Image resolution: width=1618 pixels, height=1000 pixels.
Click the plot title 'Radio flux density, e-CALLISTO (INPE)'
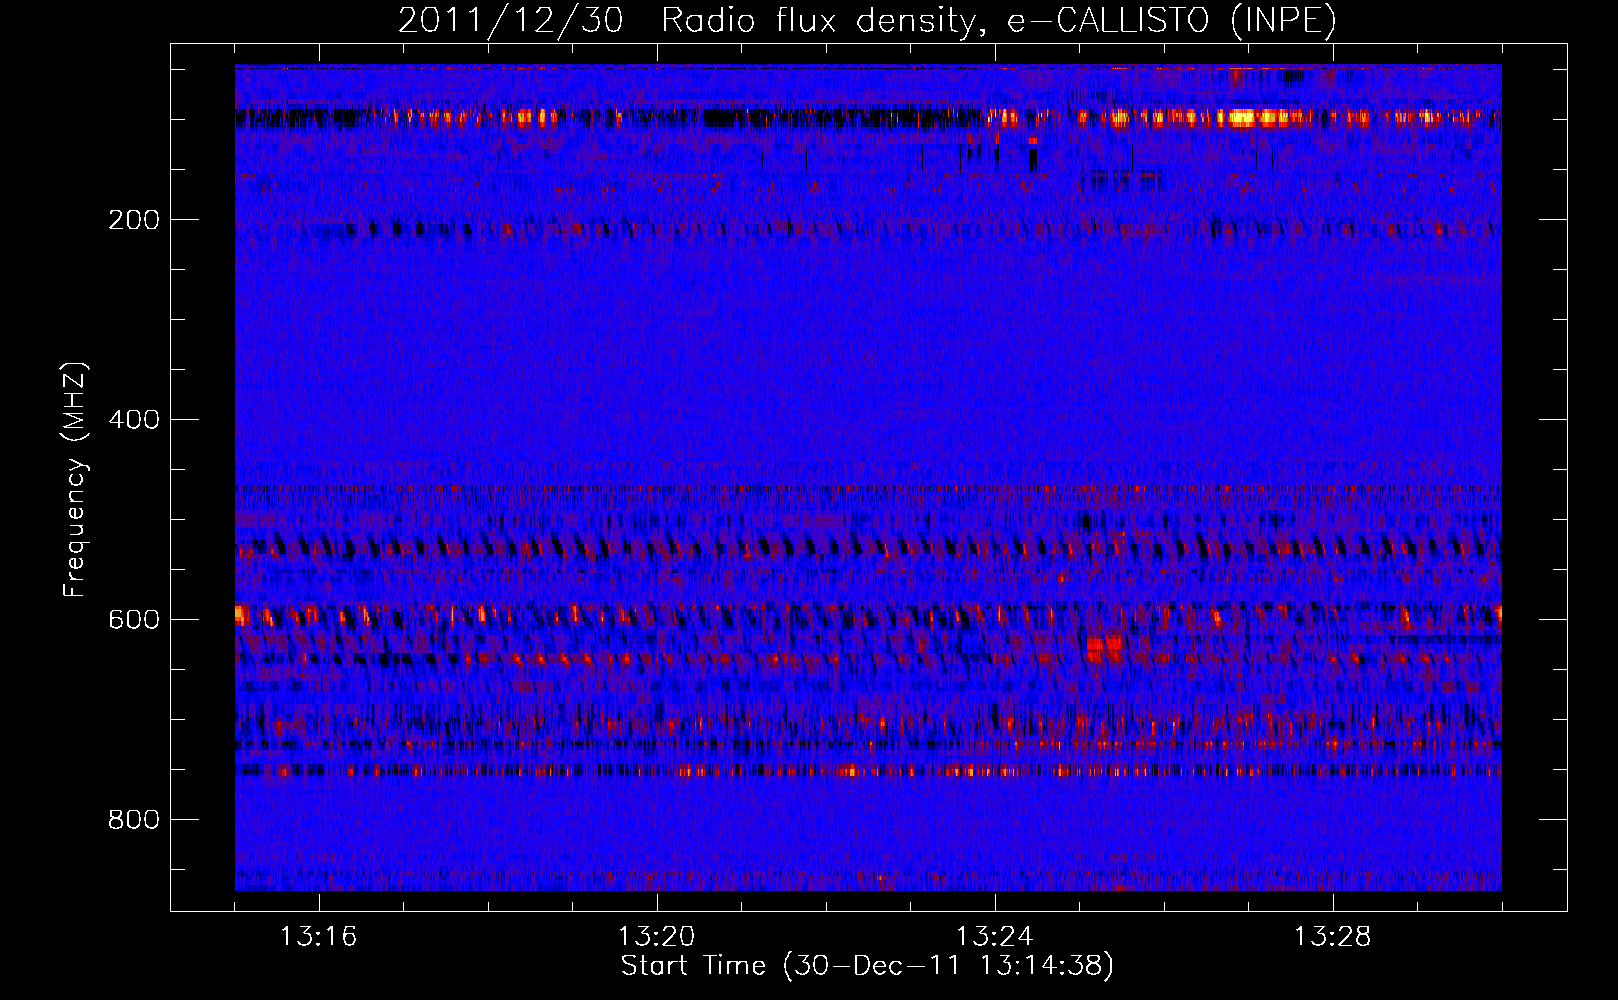999,20
